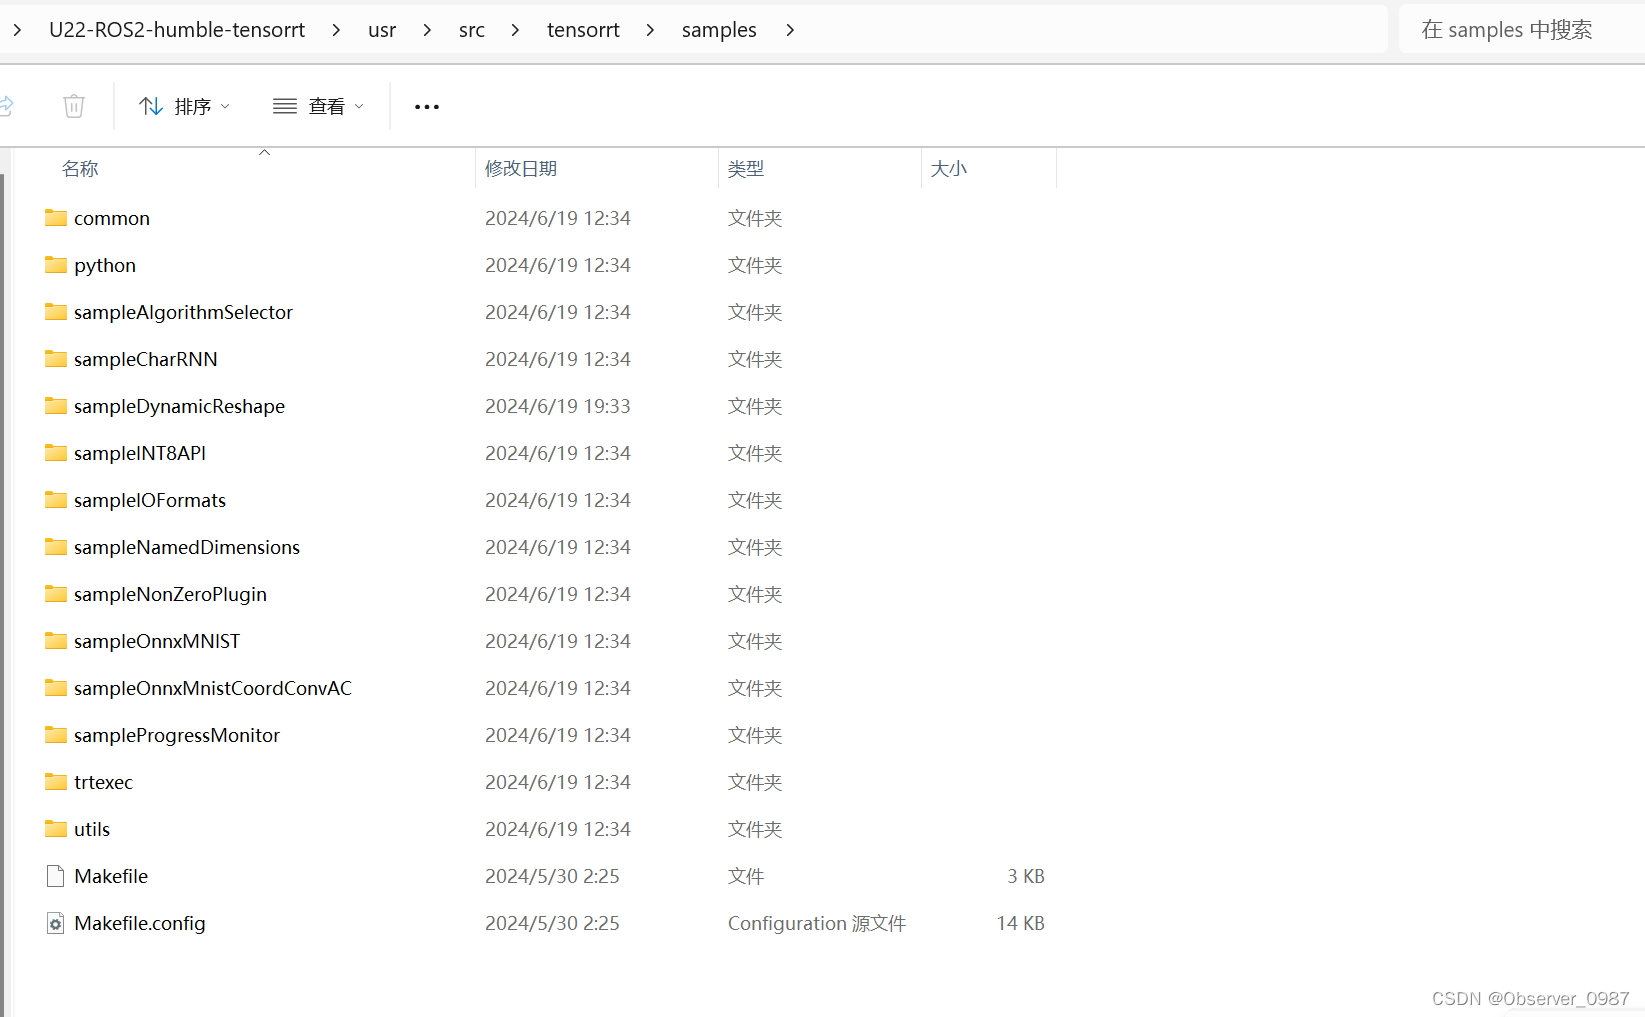Image resolution: width=1645 pixels, height=1017 pixels.
Task: Click the sampleAlgorithmSelector folder icon
Action: (x=56, y=311)
